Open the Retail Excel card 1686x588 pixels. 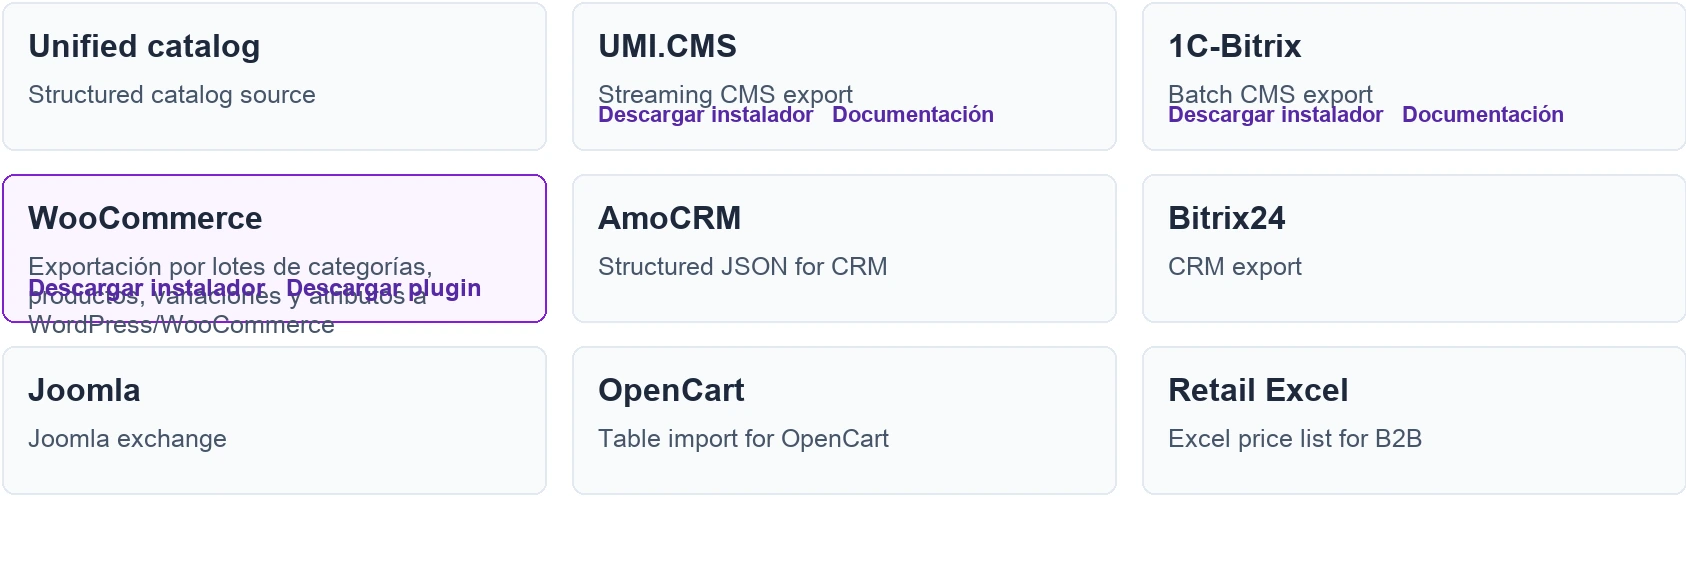tap(1414, 421)
